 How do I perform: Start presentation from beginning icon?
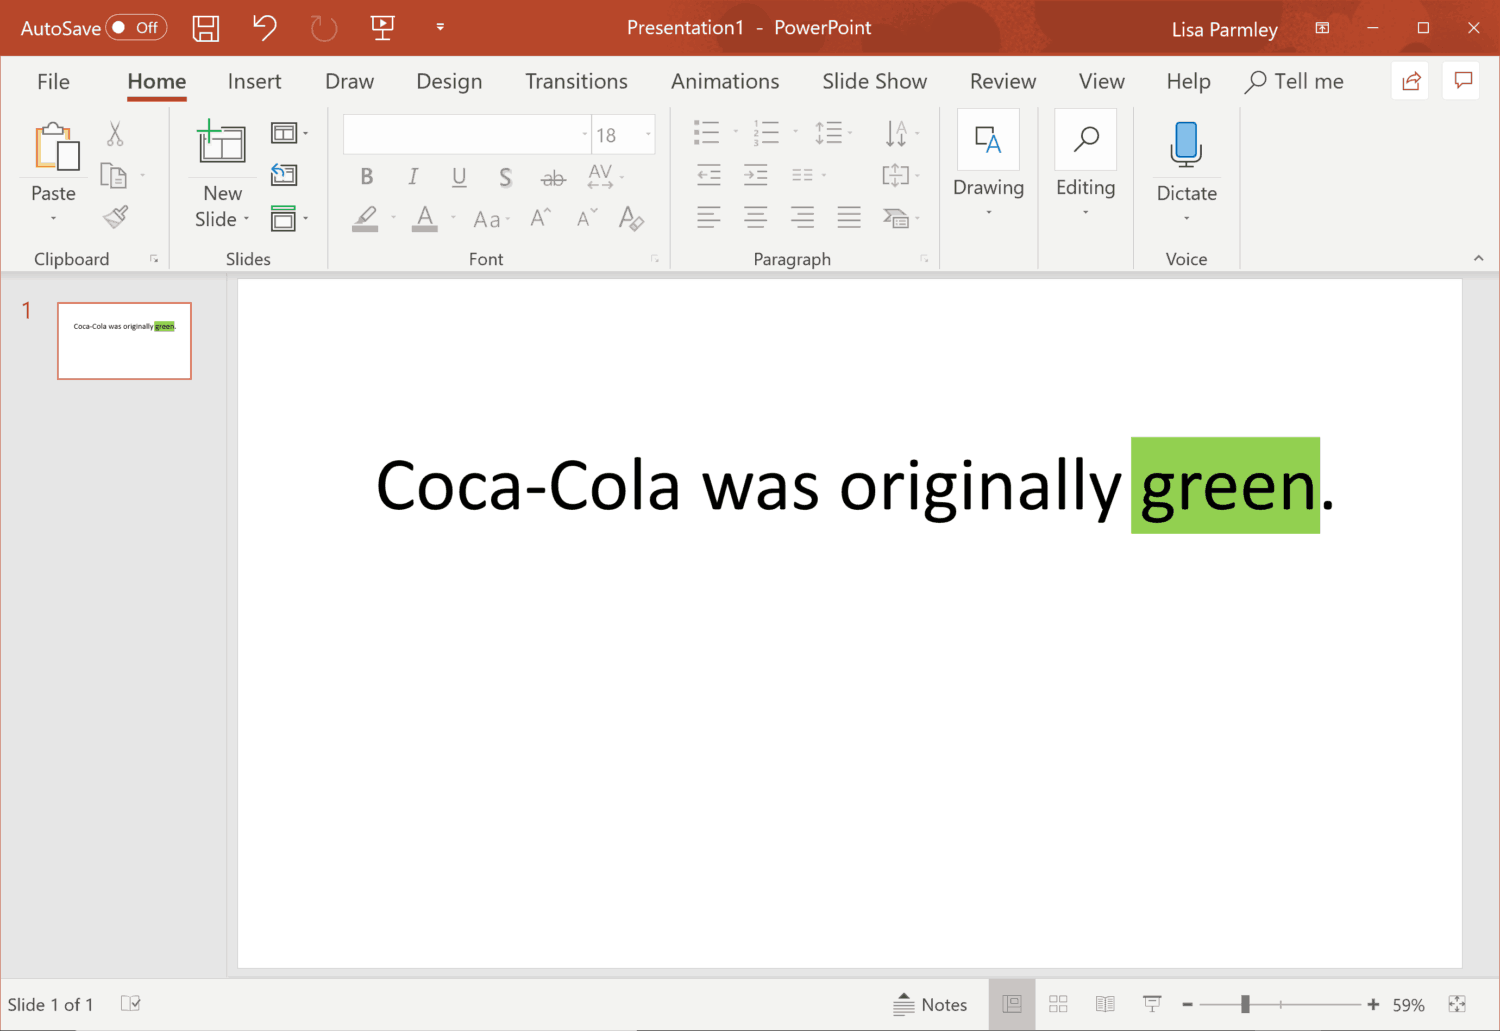pos(382,27)
